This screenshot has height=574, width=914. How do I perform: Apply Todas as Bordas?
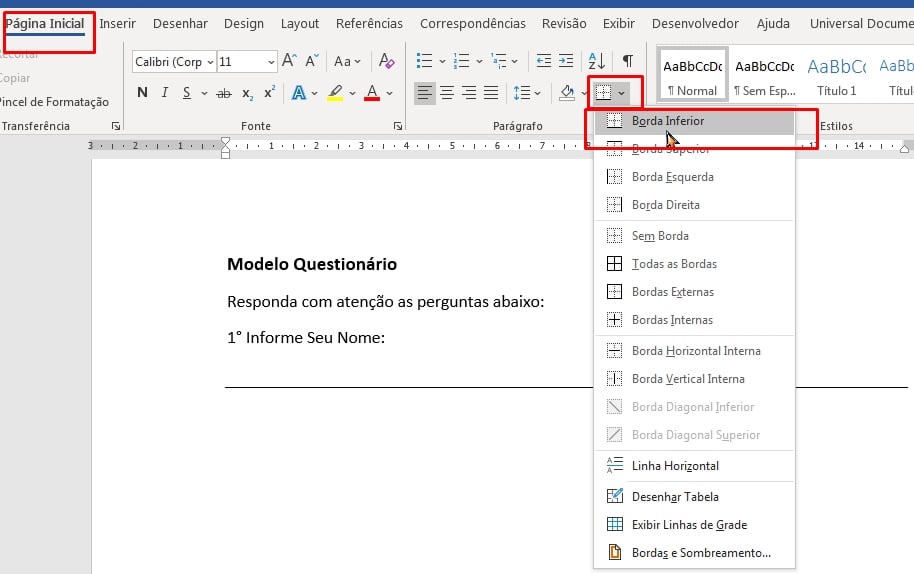[x=694, y=264]
